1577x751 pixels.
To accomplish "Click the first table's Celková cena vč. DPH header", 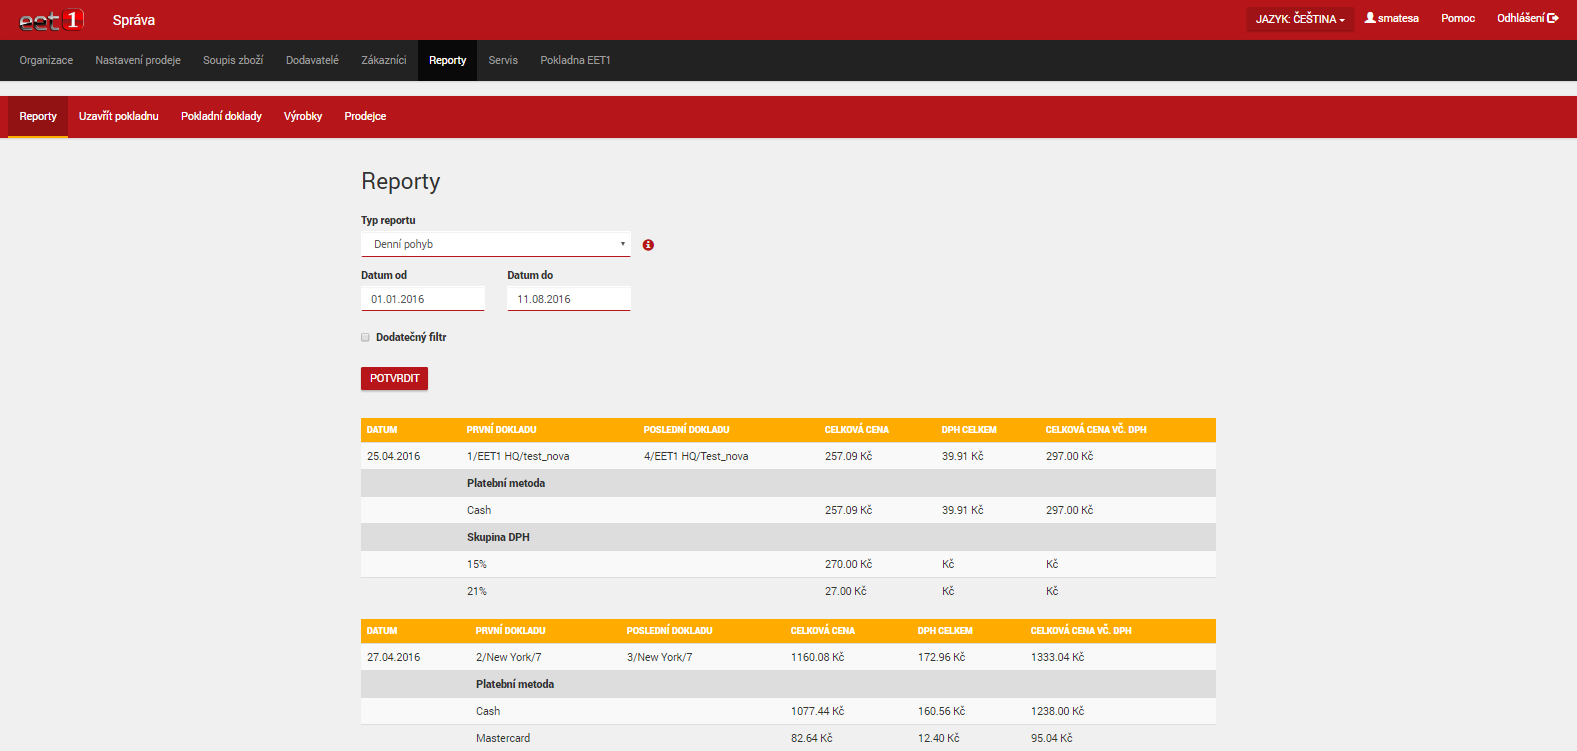I will (x=1096, y=430).
